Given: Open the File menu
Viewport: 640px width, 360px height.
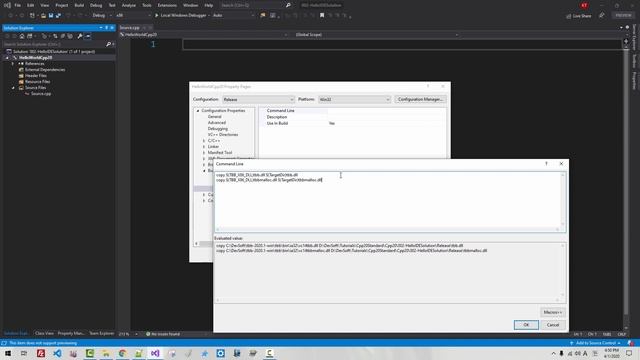Looking at the screenshot, I should pos(18,5).
